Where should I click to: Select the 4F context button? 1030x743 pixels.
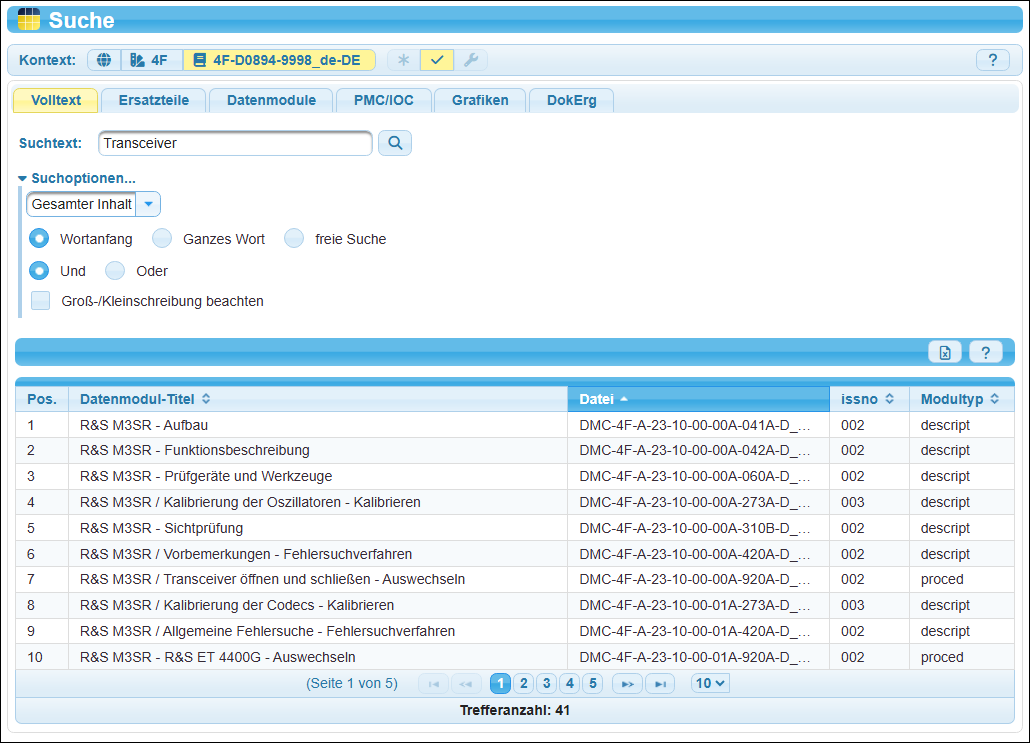point(151,60)
